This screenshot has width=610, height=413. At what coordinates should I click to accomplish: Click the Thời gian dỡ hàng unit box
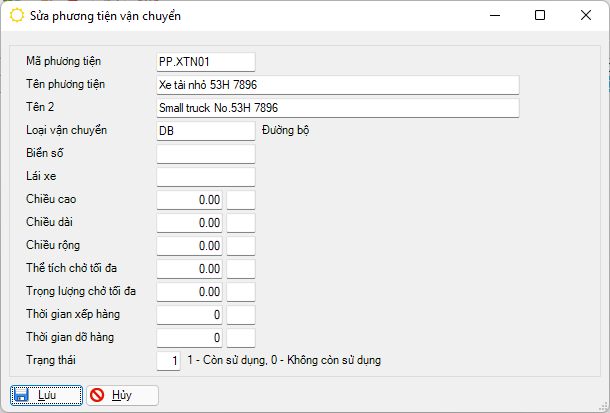241,338
